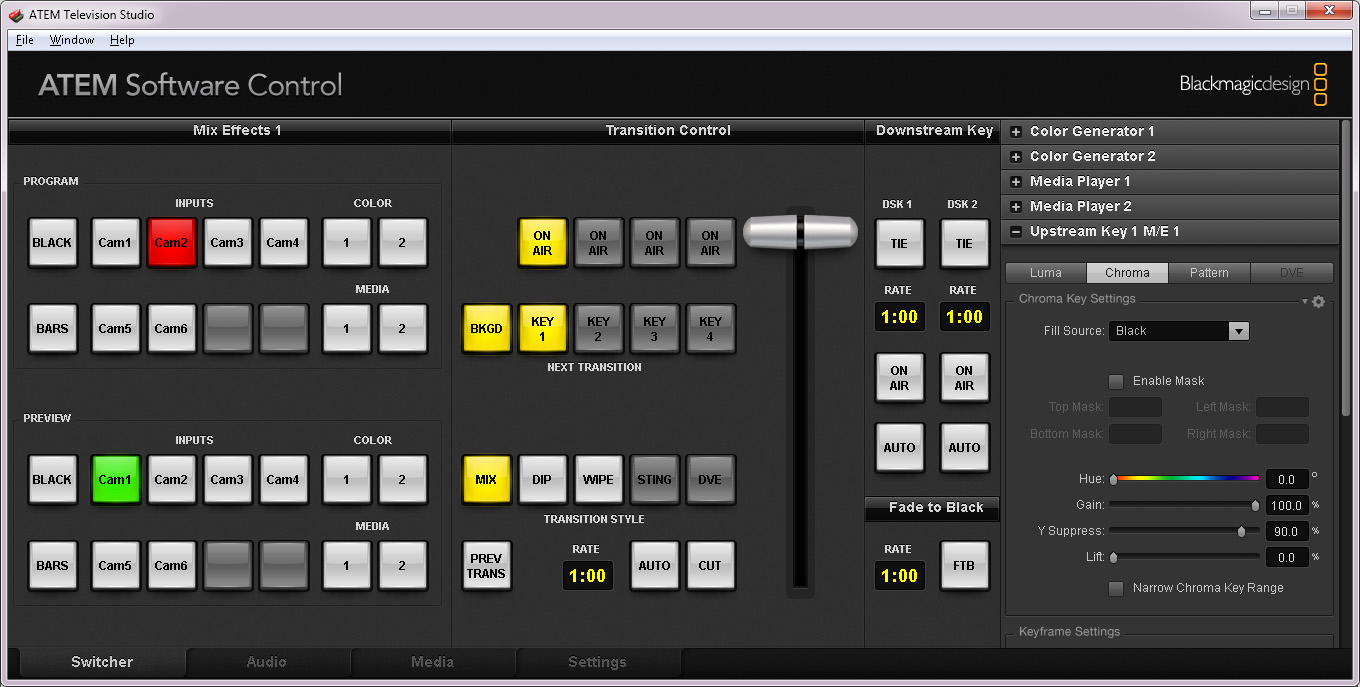The width and height of the screenshot is (1360, 687).
Task: Select Cam5 on the Program bus
Action: coord(115,329)
